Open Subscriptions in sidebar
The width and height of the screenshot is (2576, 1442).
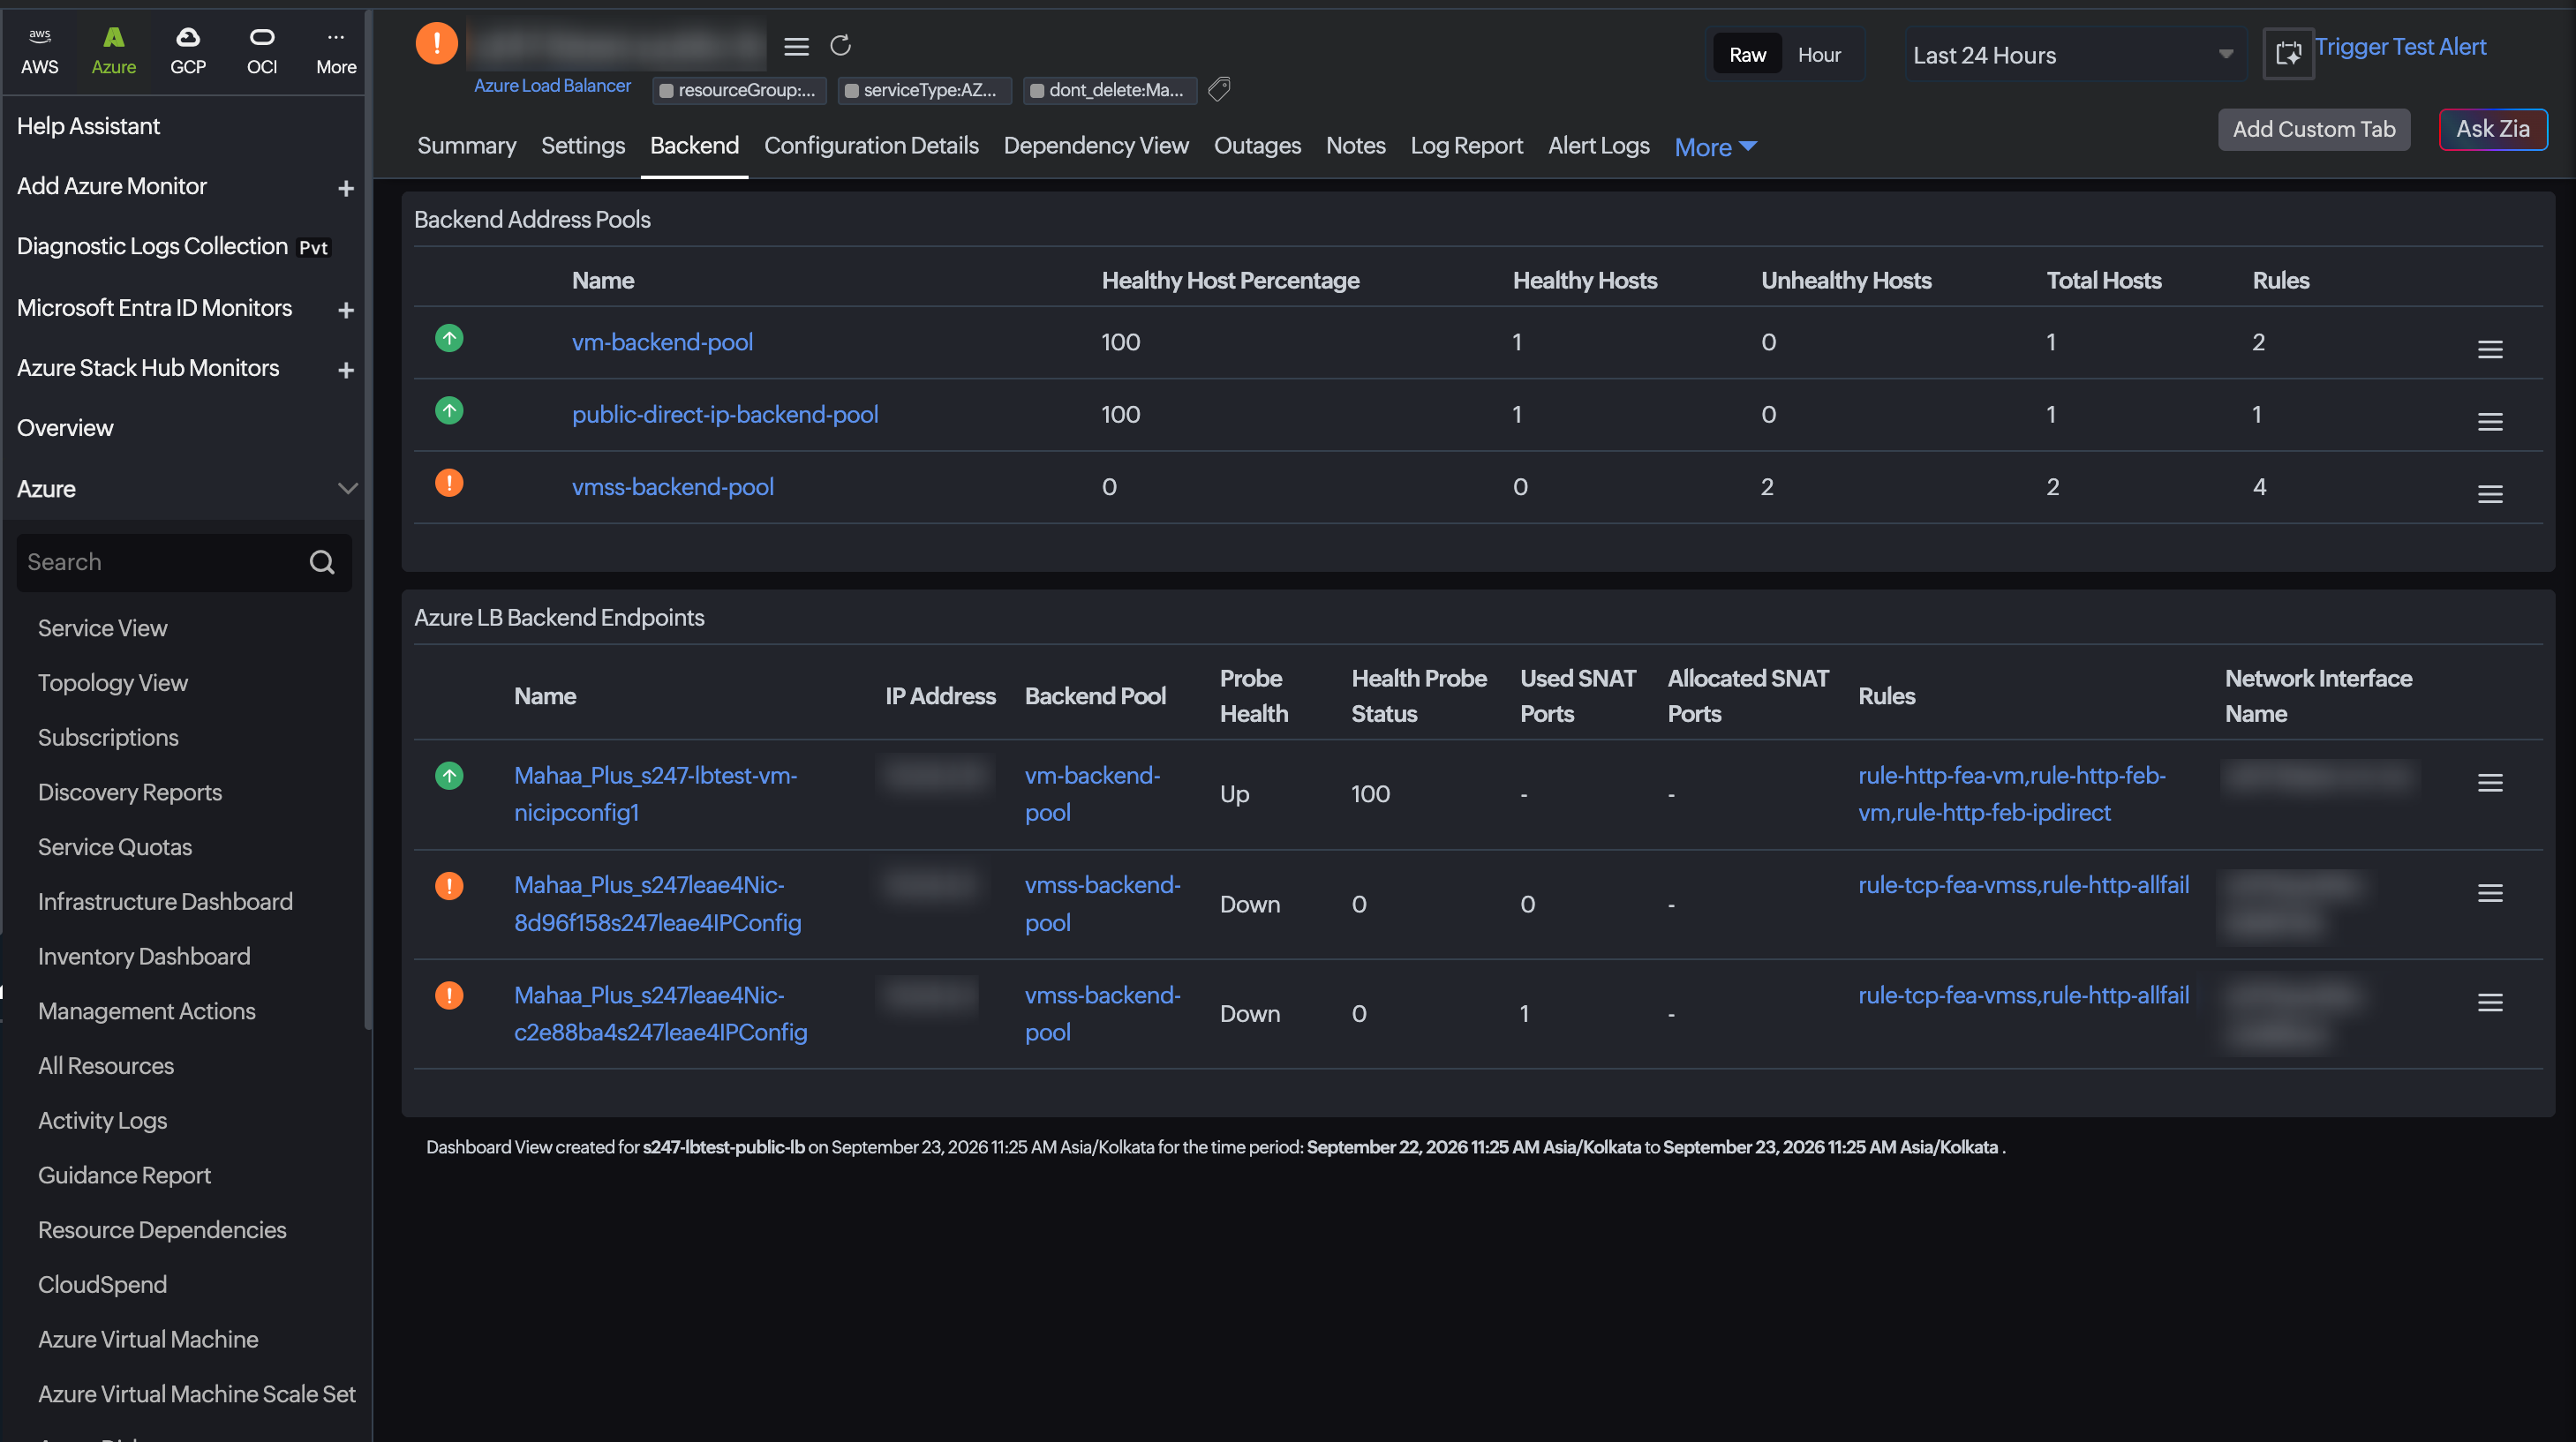(108, 738)
